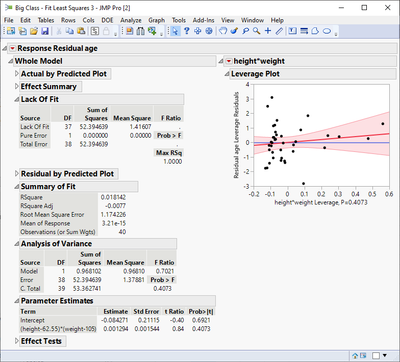Open the Add-Ins menu
Image resolution: width=400 pixels, height=362 pixels.
(204, 20)
